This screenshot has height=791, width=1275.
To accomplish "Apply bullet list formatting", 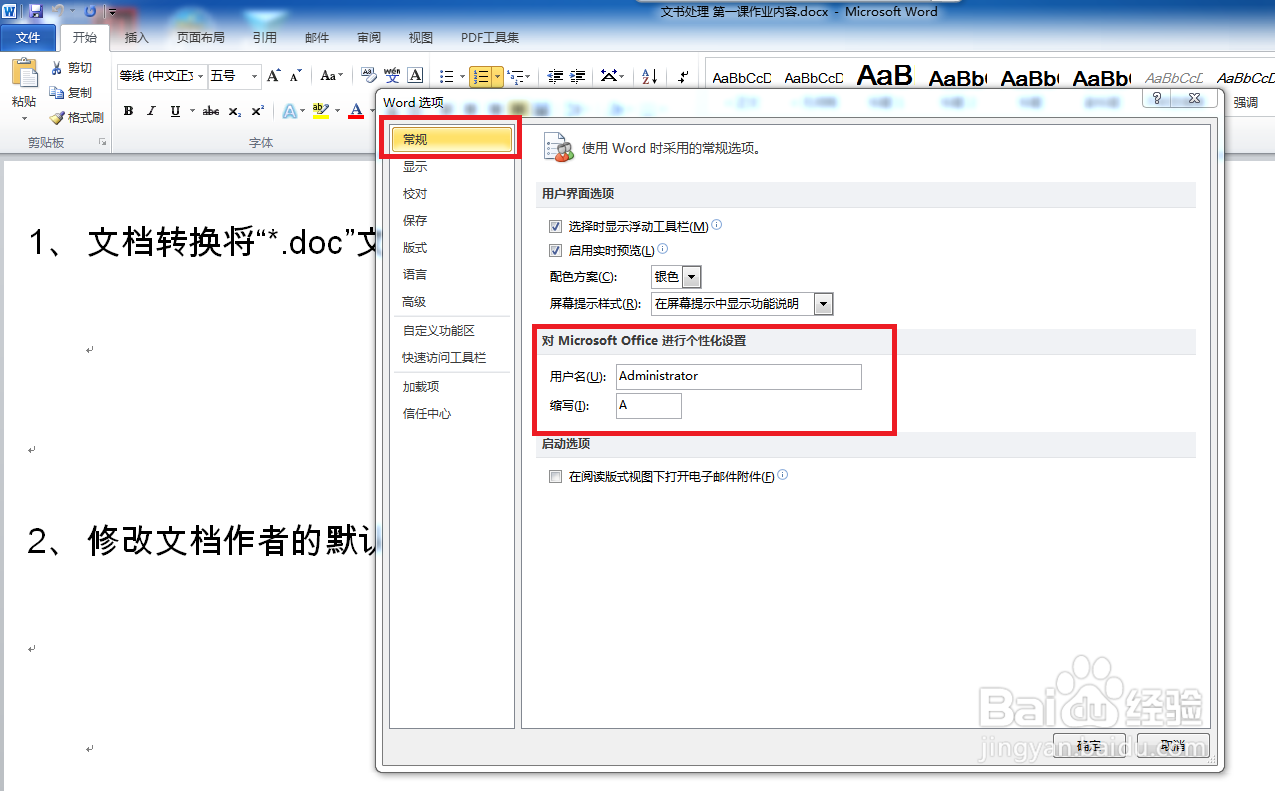I will (x=446, y=76).
